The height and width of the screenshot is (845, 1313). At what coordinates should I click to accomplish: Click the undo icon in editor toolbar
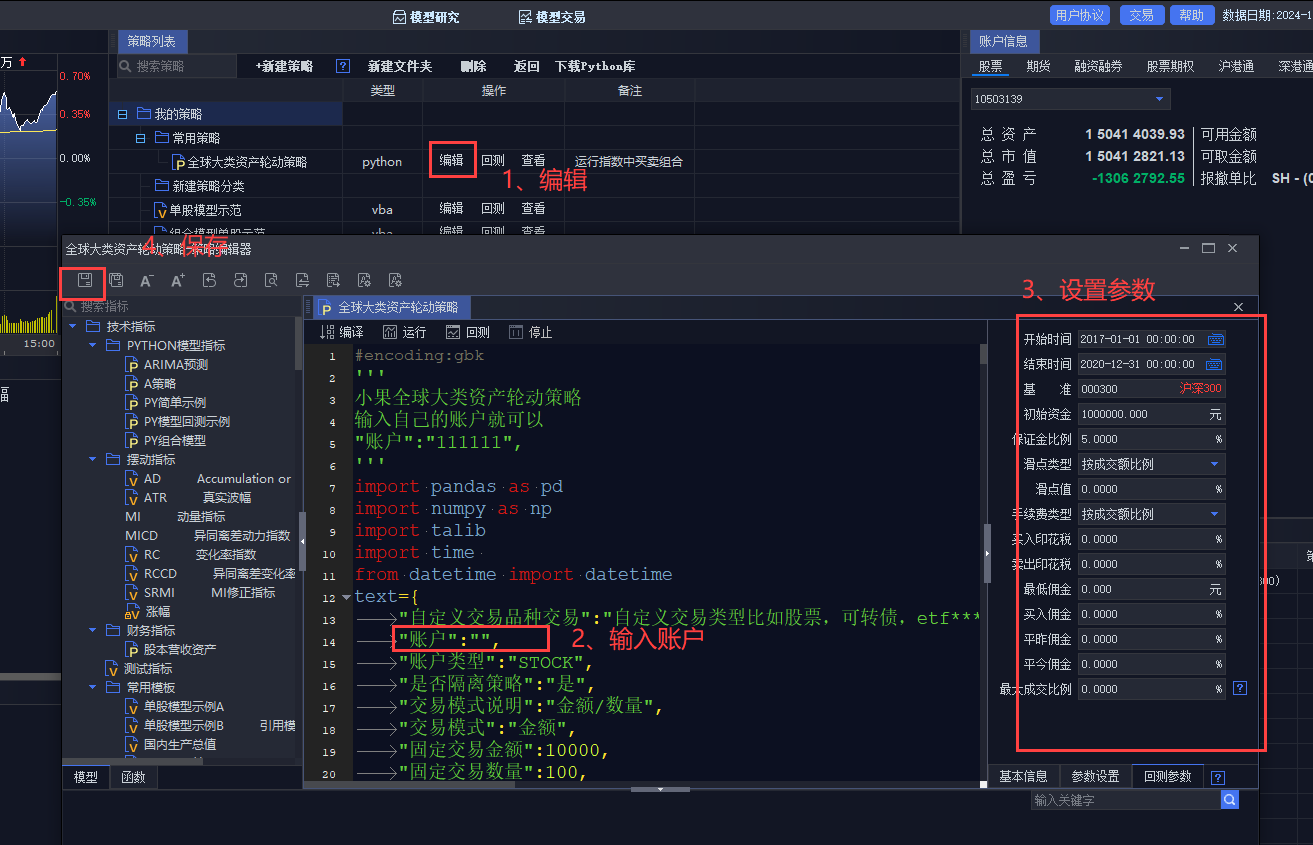click(x=209, y=281)
